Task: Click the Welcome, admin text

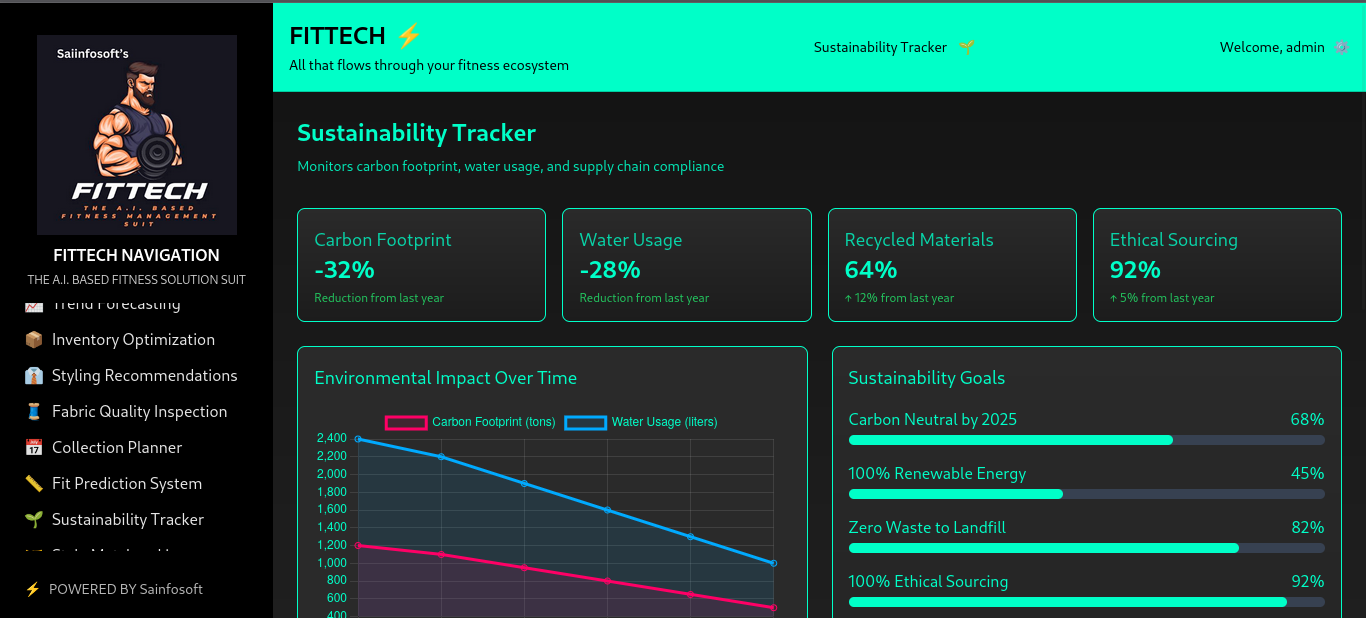Action: click(1271, 47)
